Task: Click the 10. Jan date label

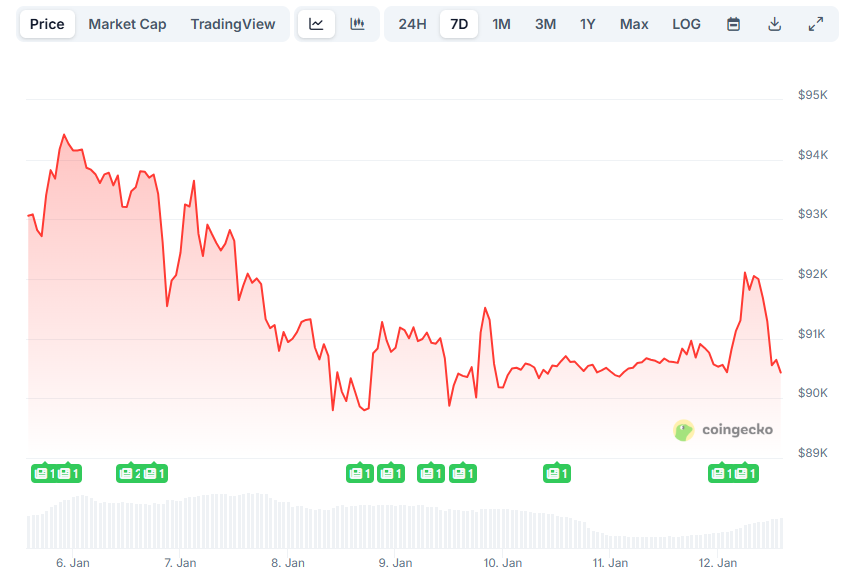Action: point(502,563)
